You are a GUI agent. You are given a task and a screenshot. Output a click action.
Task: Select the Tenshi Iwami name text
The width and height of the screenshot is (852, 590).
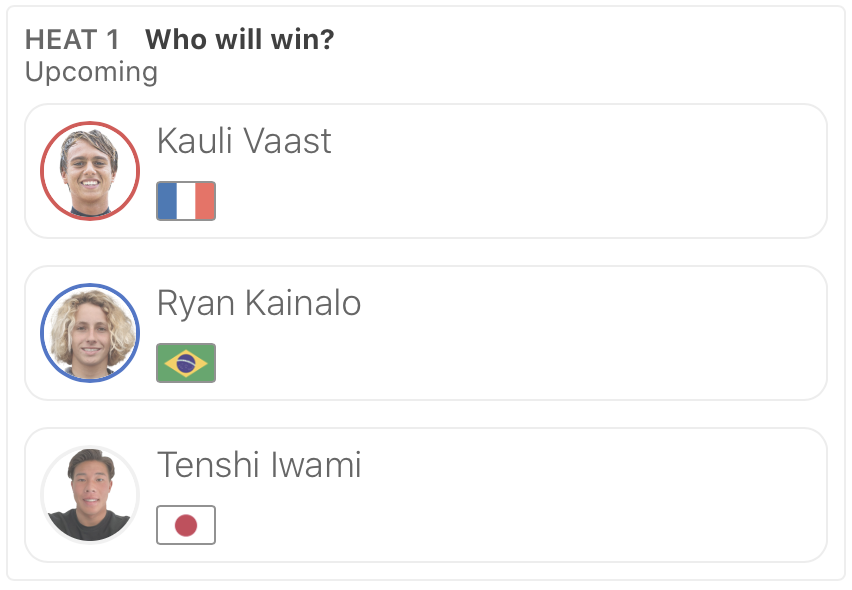click(259, 465)
